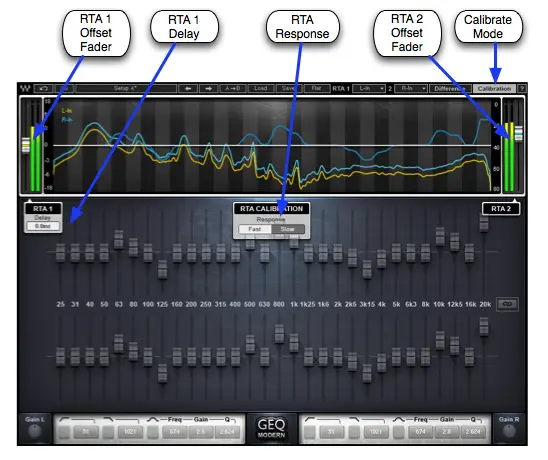Click the RTA 1 Delay value field
Viewport: 548px width, 460px height.
pos(43,226)
